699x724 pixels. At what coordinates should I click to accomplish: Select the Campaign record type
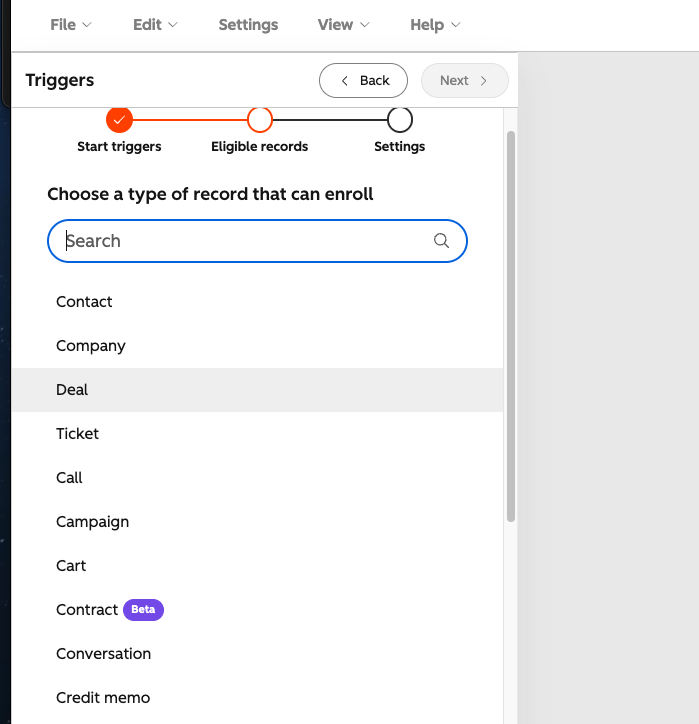pos(257,522)
